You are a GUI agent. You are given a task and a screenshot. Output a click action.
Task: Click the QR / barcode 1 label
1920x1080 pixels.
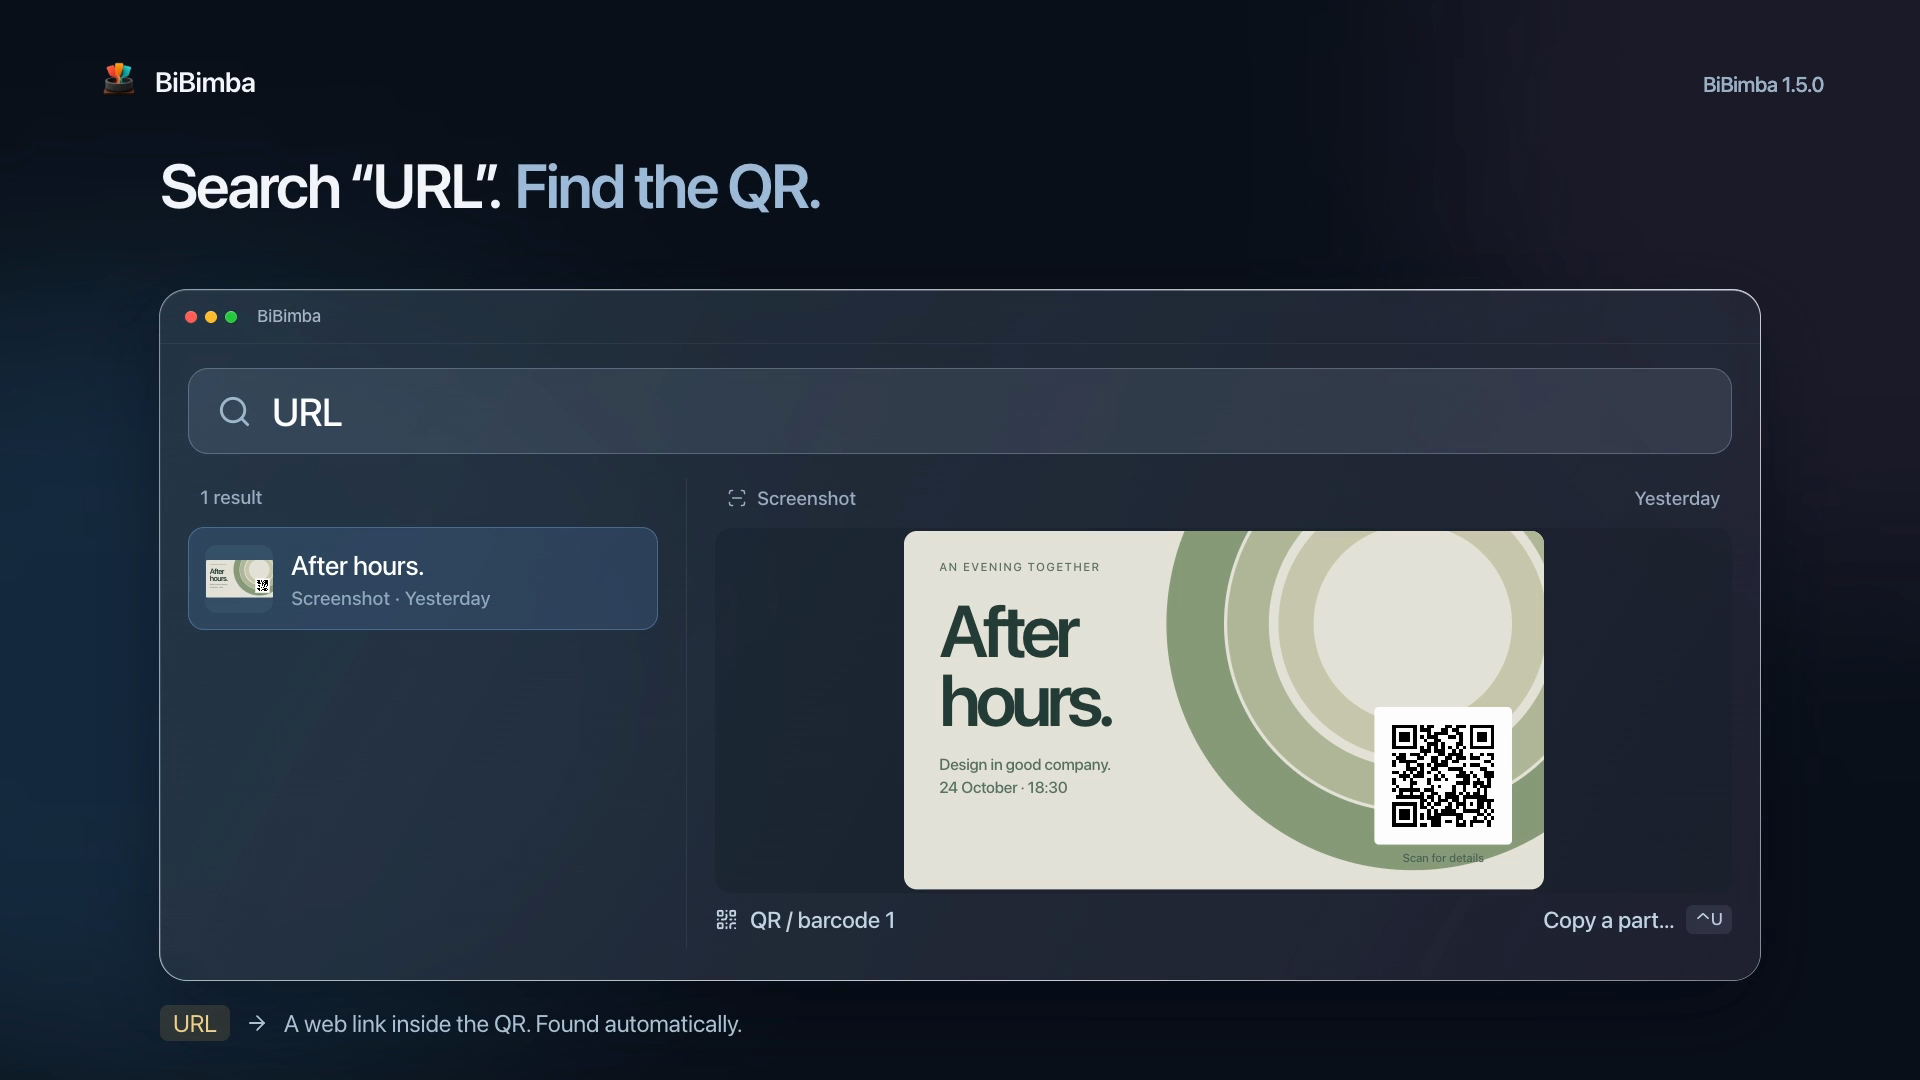click(822, 920)
